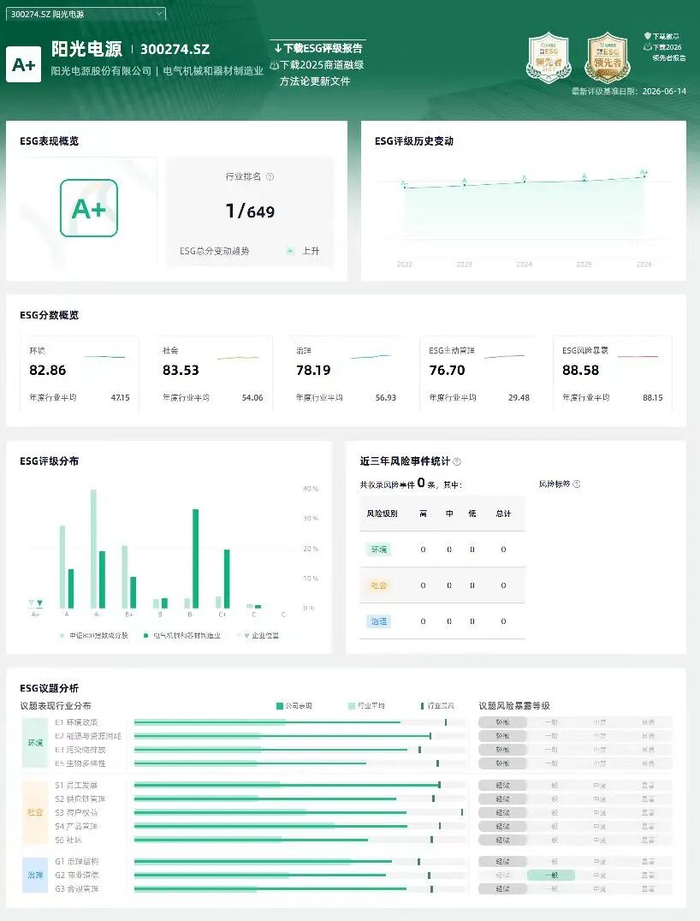Click the ESG风险暴露 score 88.58
Viewport: 700px width, 921px height.
point(580,370)
